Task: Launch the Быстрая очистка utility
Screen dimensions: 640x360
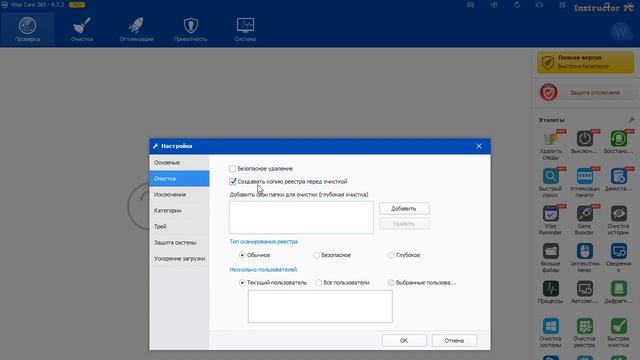Action: coord(618,333)
